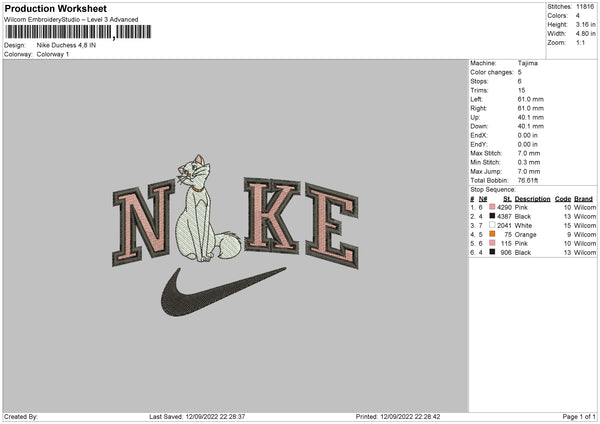Viewport: 600px width, 424px height.
Task: Click the Total Bobbin value 76.61ft
Action: (528, 180)
